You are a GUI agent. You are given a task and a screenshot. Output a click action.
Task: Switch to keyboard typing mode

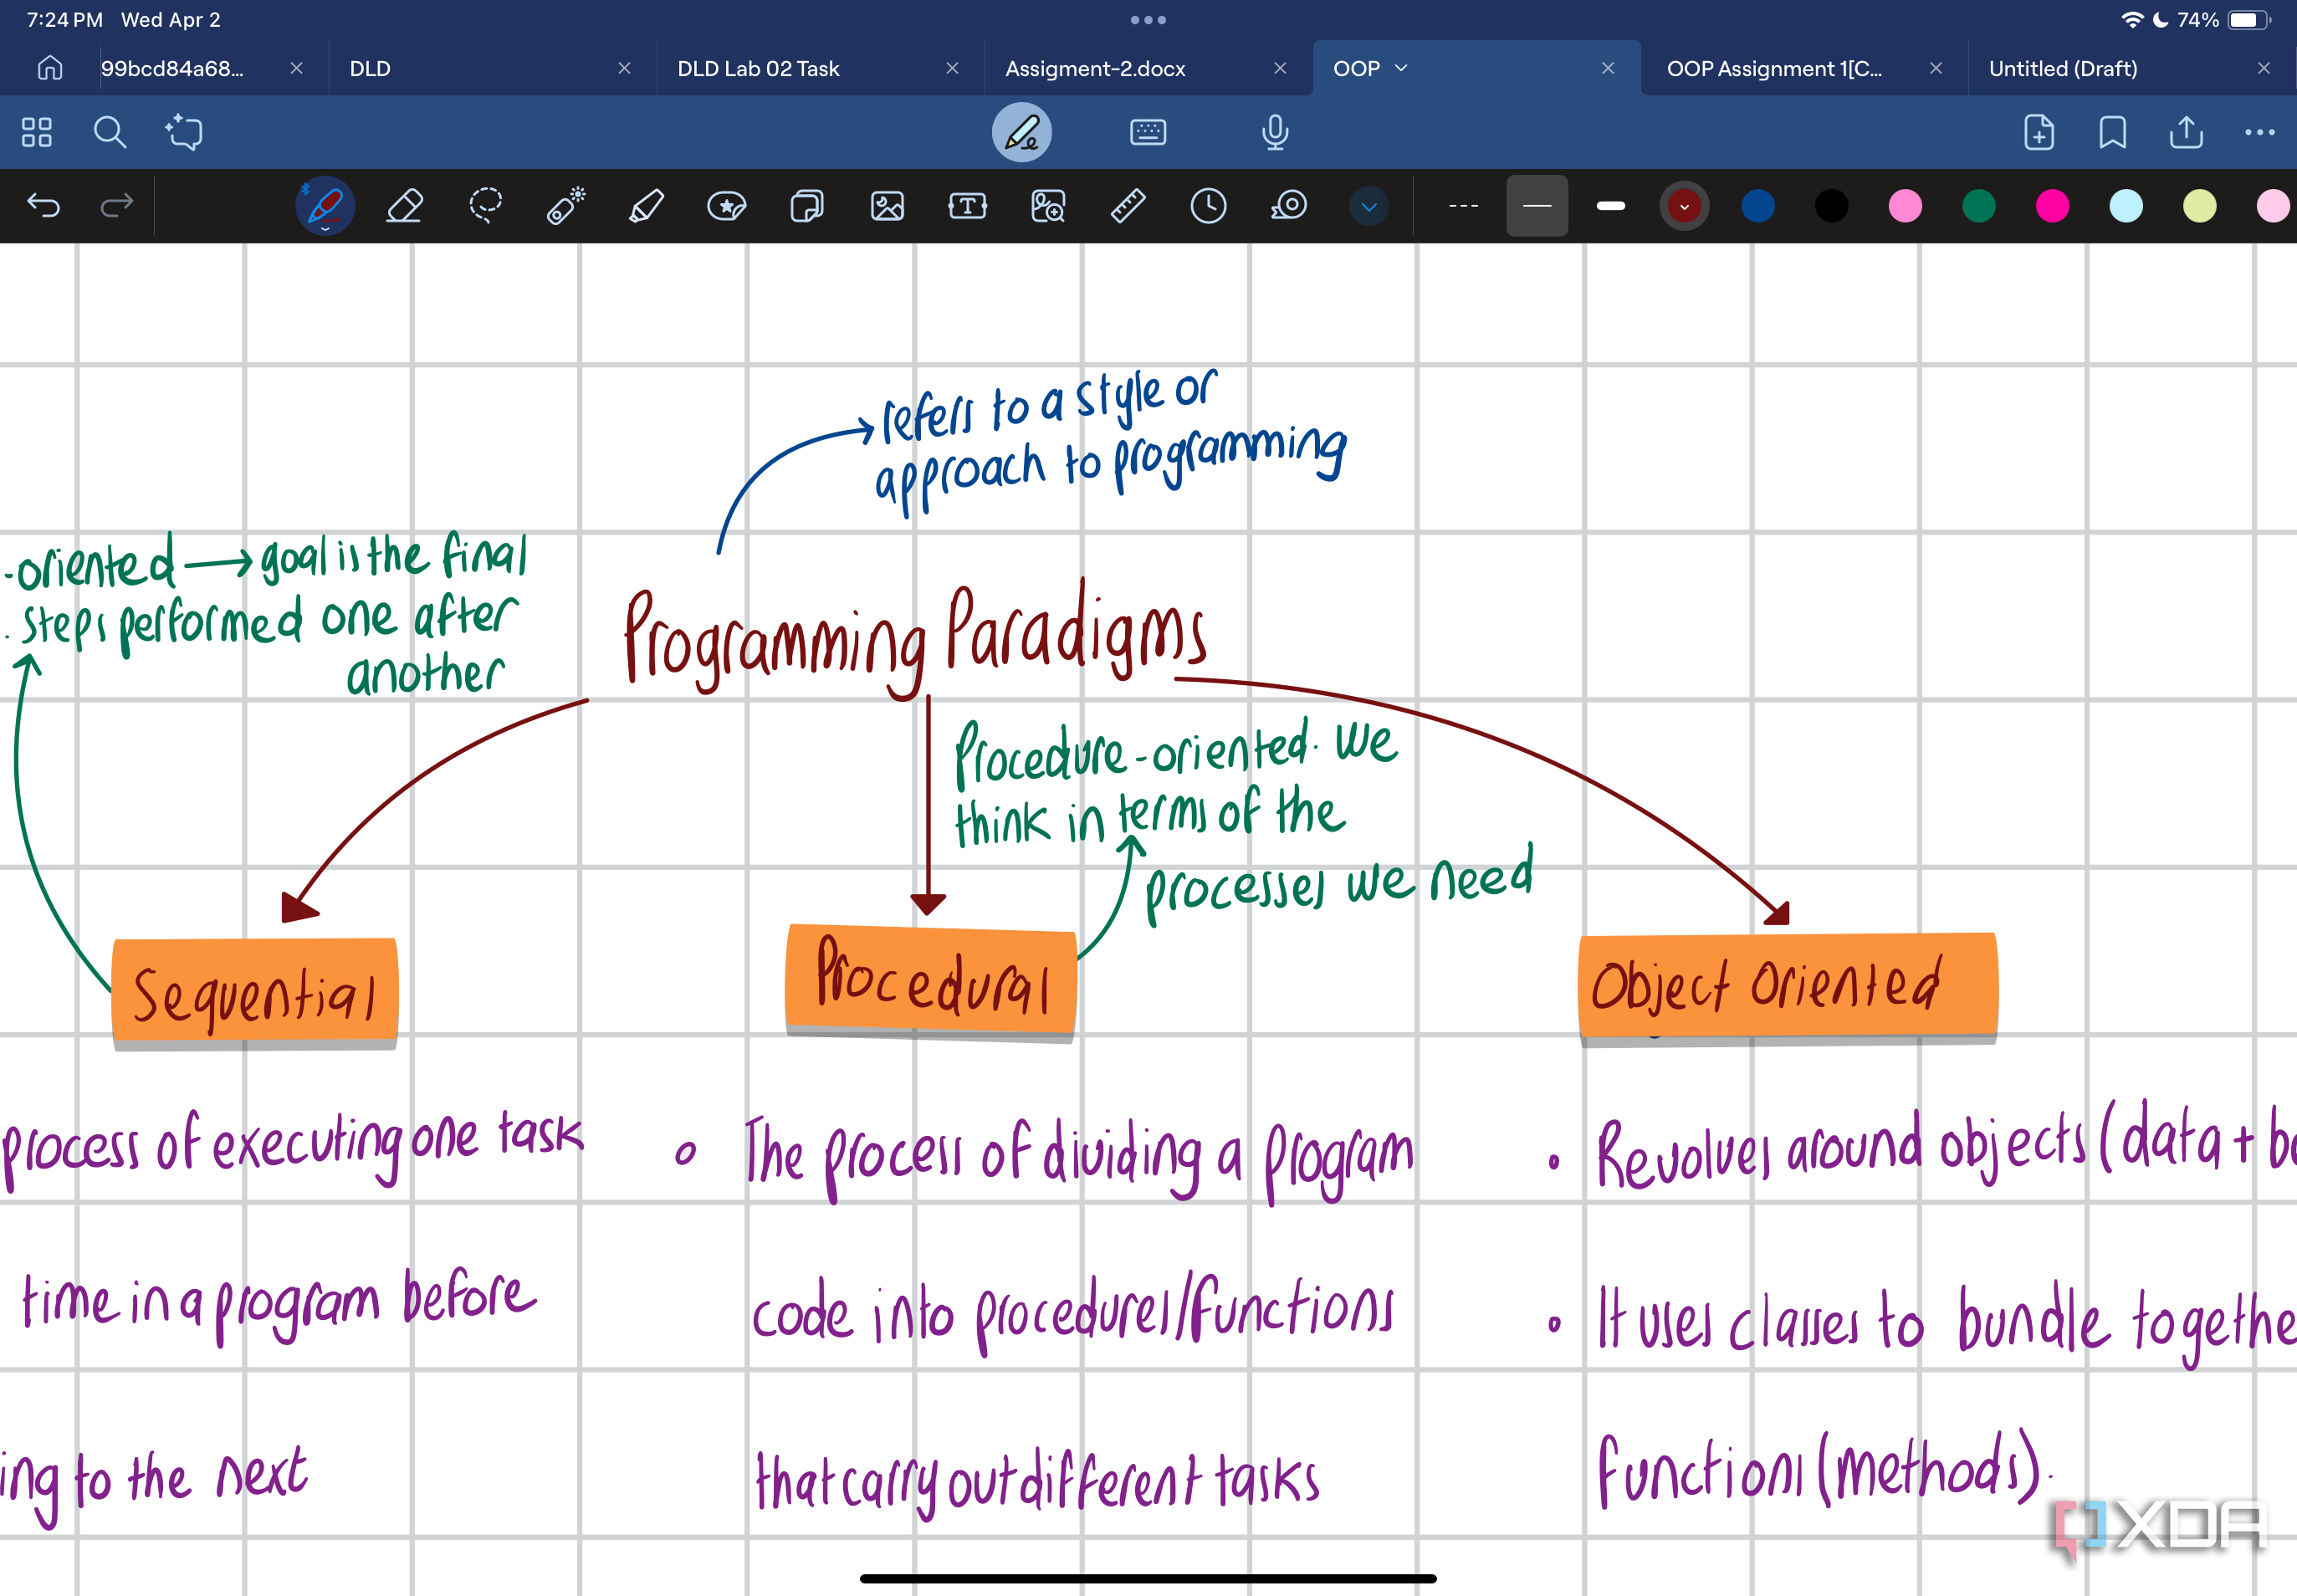pos(1148,132)
